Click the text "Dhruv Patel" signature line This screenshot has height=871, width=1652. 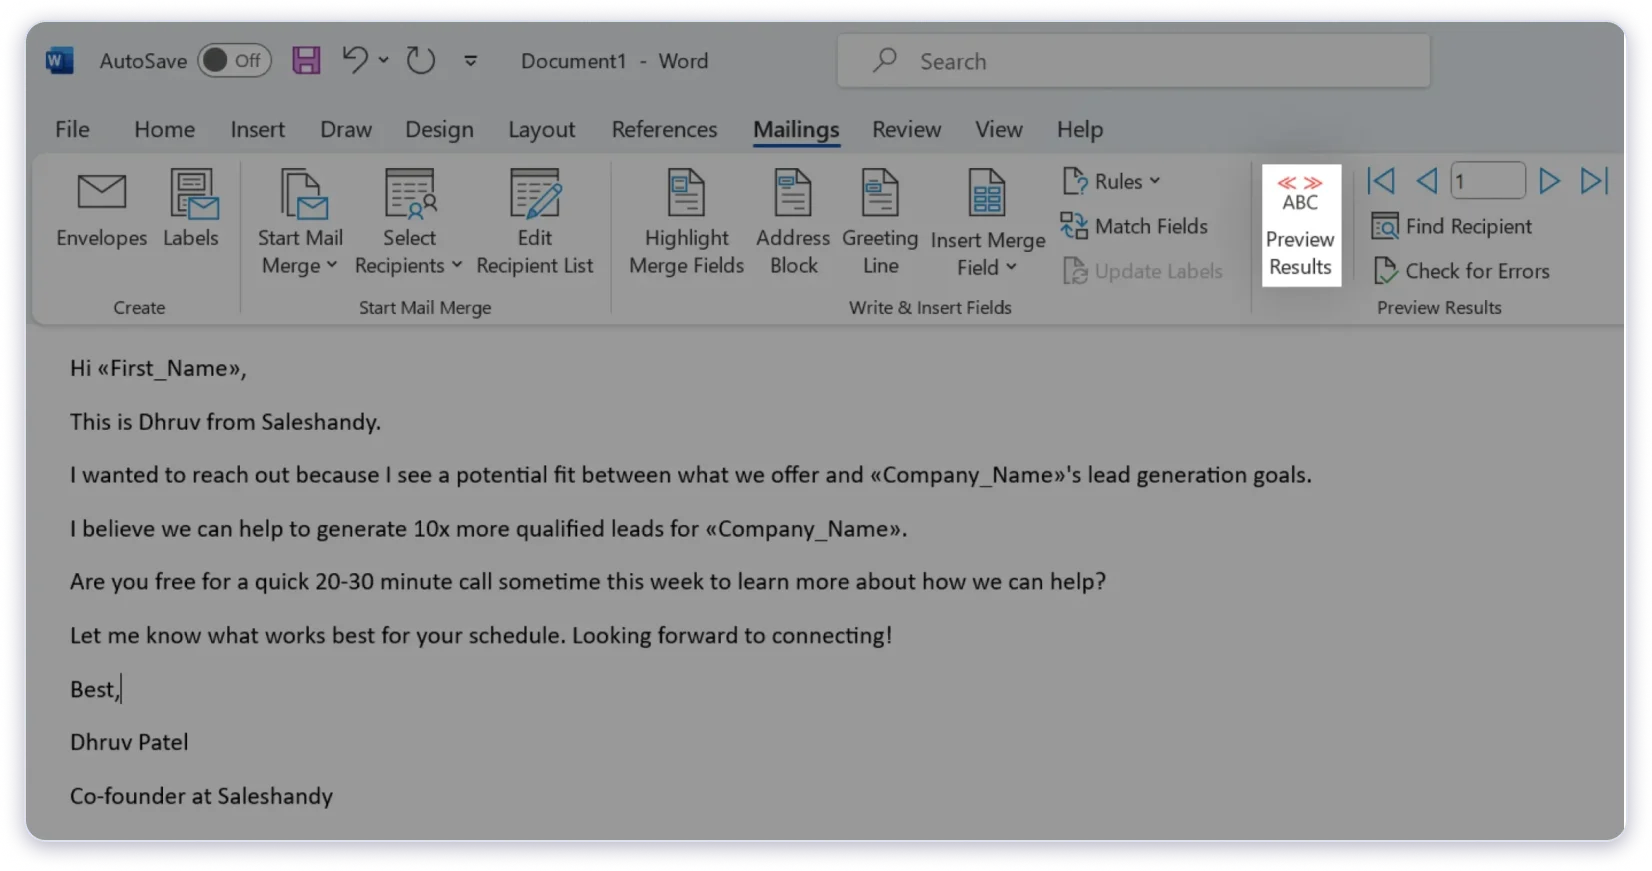[x=129, y=742]
